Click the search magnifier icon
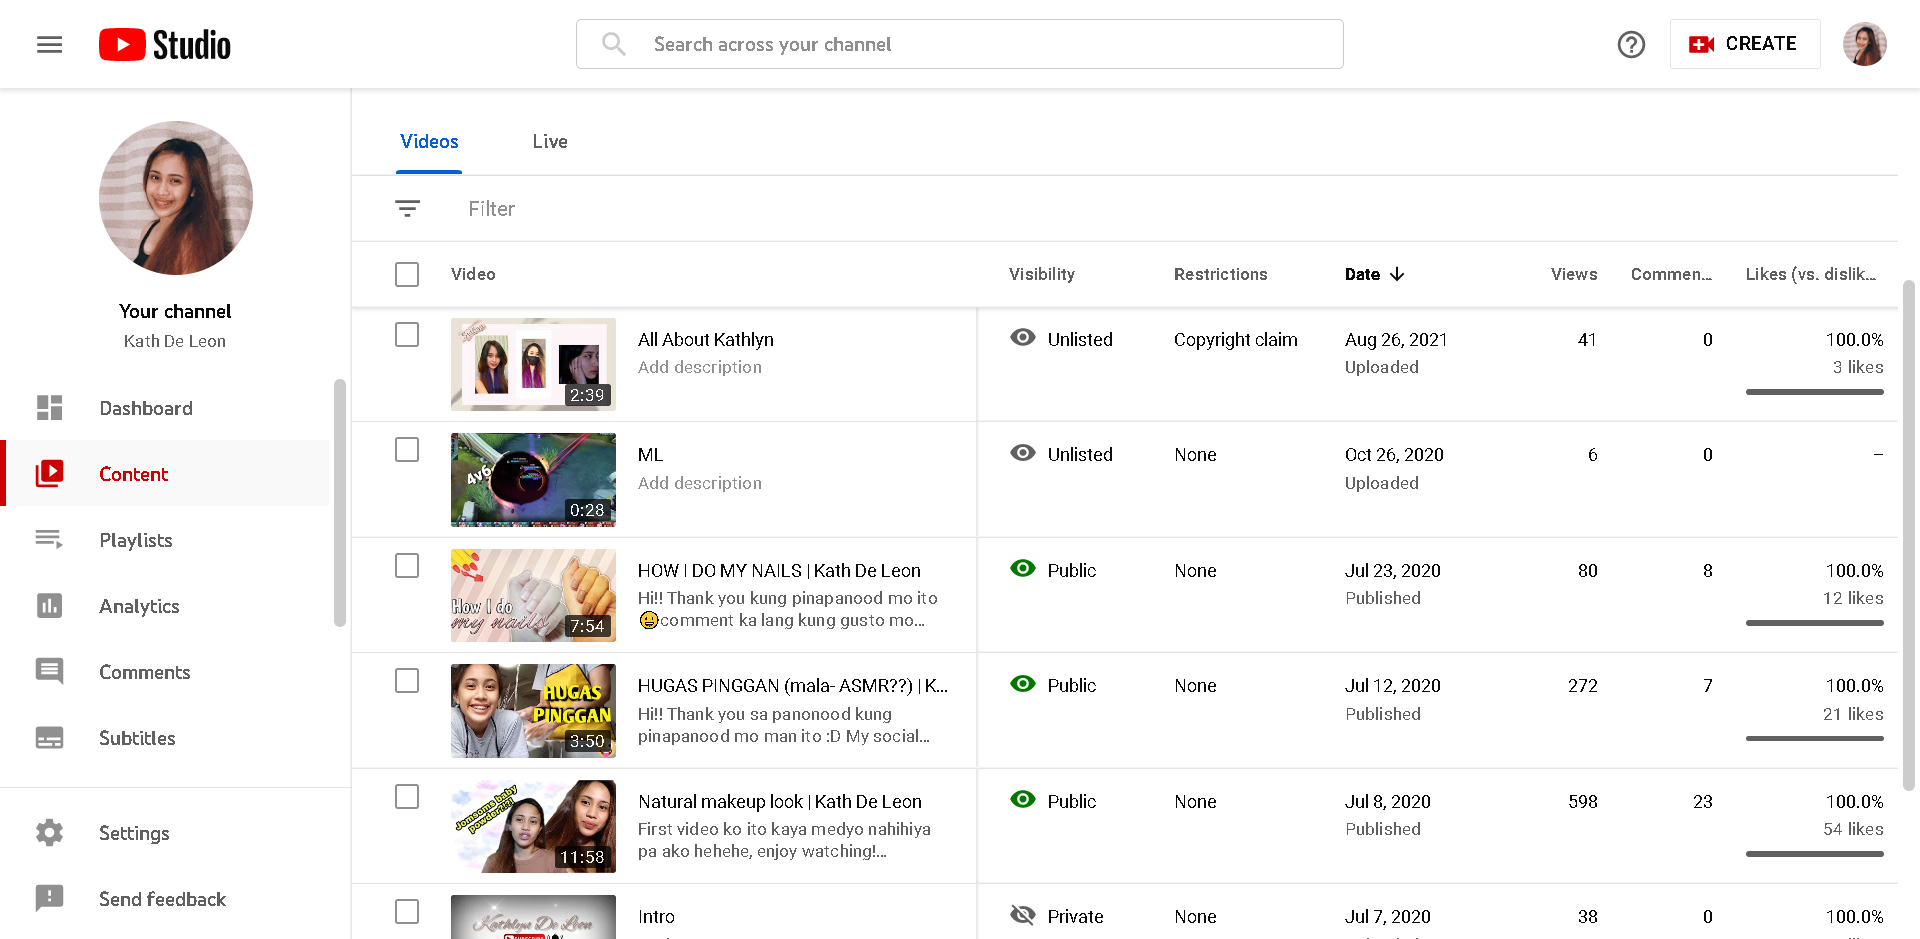The image size is (1920, 939). 614,44
